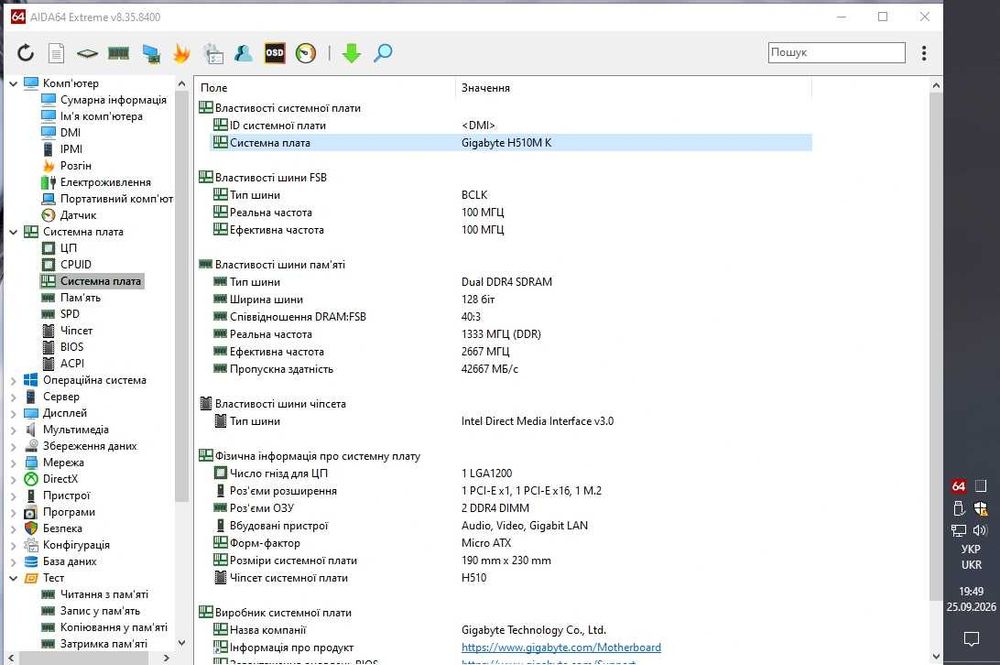Click the motherboard toolbar icon

point(87,54)
